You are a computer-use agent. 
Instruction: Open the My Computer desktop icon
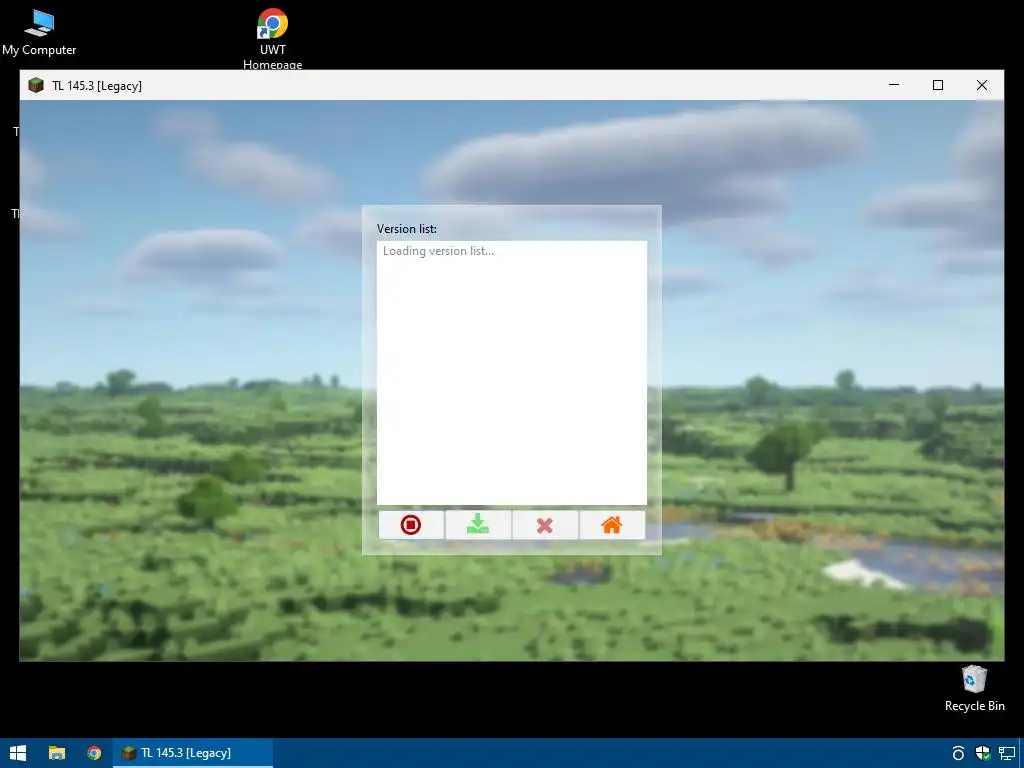[39, 33]
